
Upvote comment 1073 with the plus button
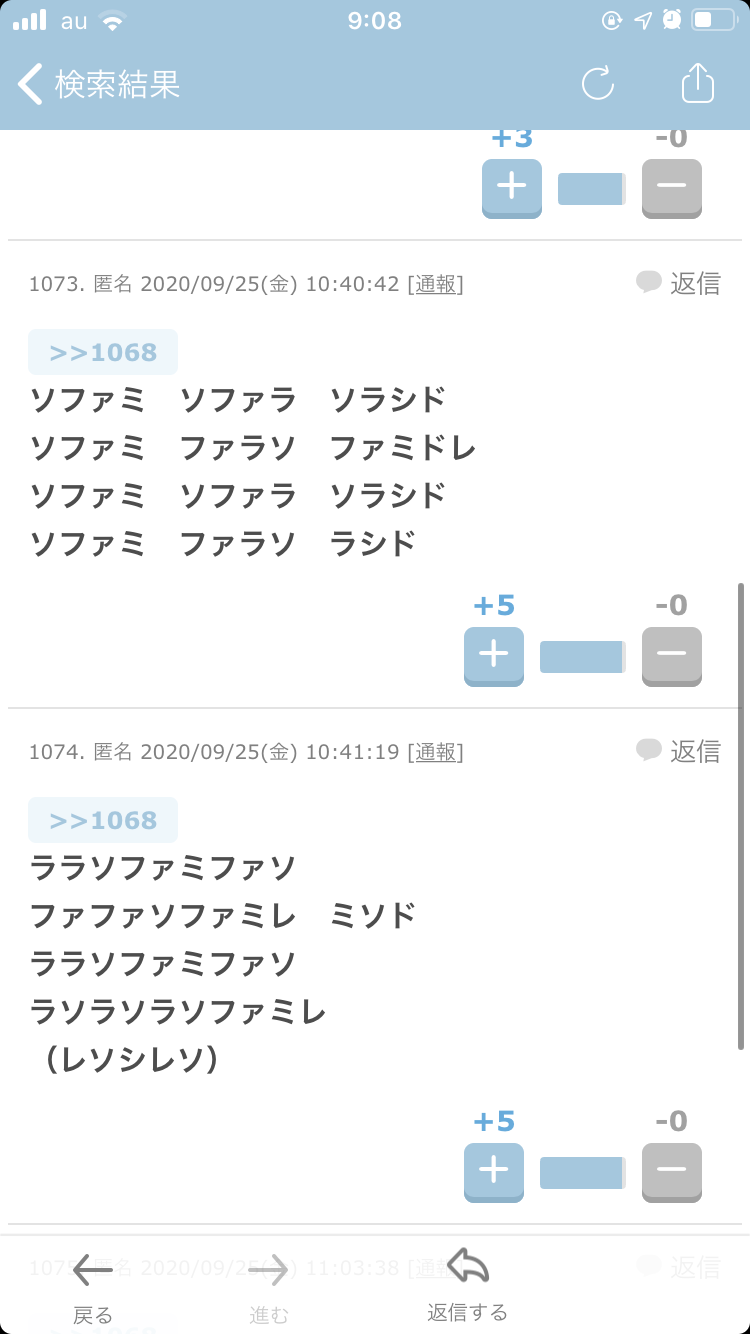[x=494, y=656]
